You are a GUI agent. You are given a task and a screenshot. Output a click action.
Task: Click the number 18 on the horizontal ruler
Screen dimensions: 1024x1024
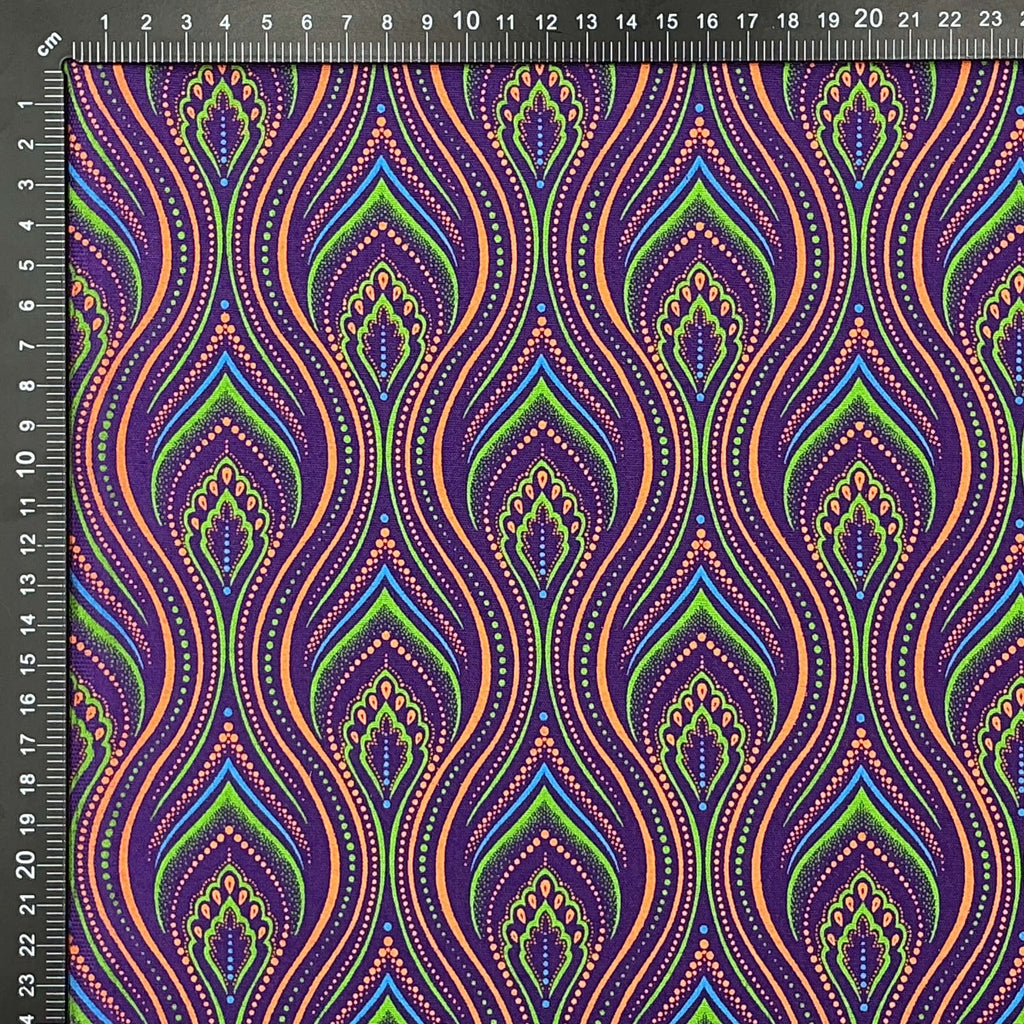point(788,21)
